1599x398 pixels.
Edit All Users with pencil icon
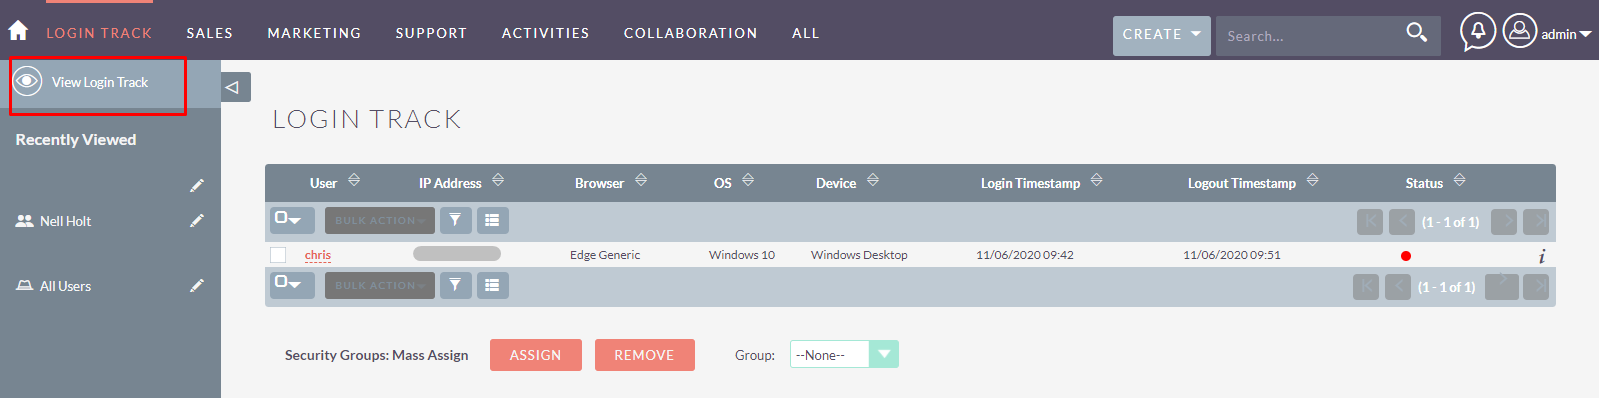tap(197, 285)
